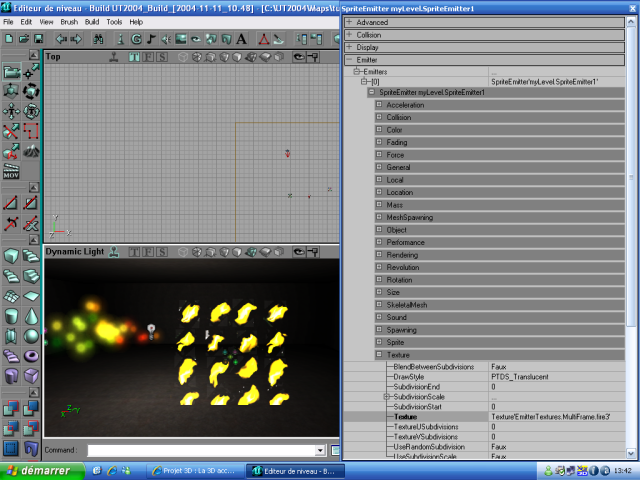640x480 pixels.
Task: Open the Build menu
Action: (92, 21)
